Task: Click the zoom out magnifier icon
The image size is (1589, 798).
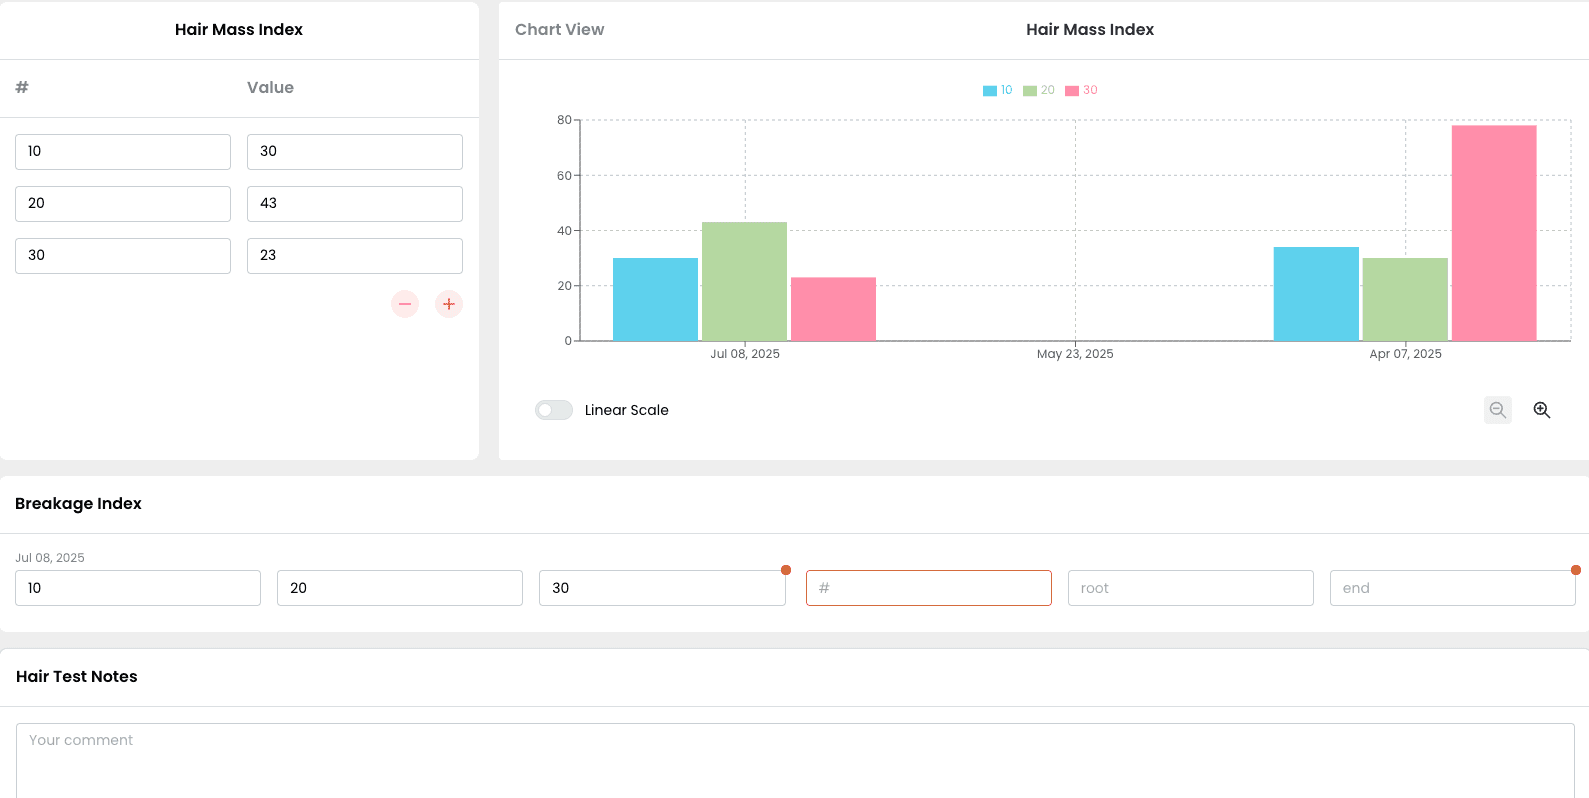Action: (1497, 410)
